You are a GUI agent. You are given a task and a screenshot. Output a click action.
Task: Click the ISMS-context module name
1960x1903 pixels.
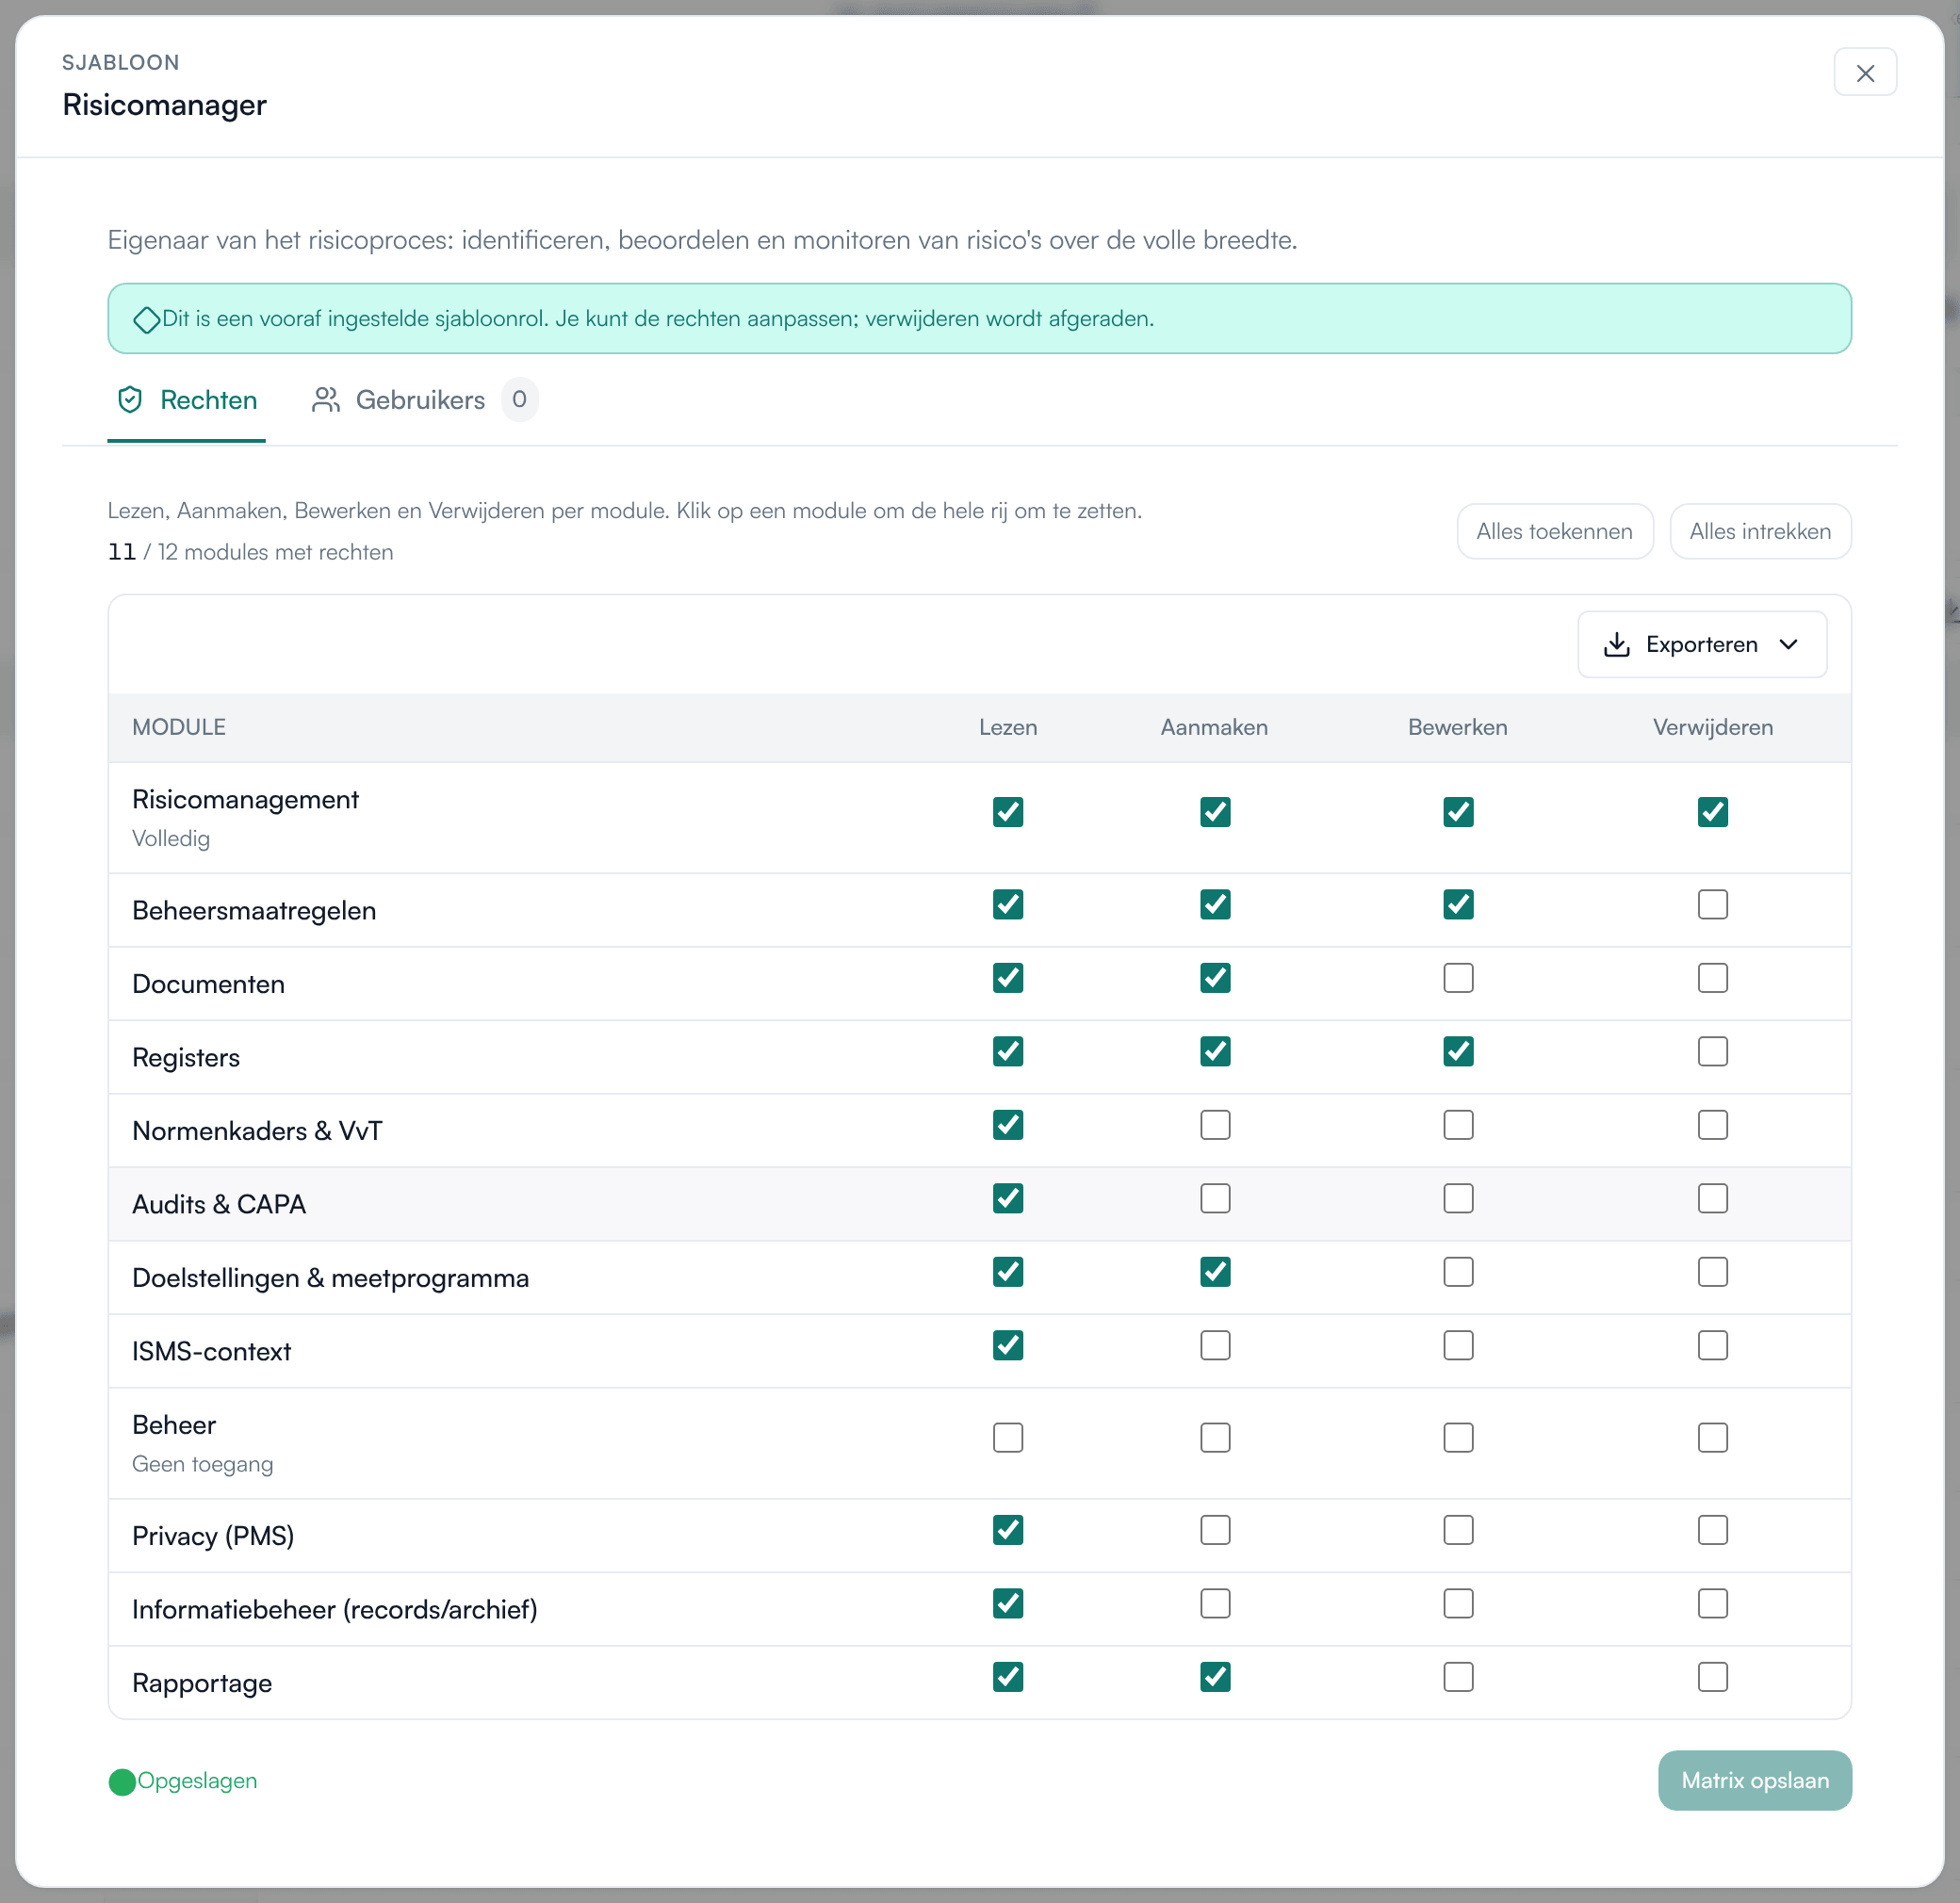[211, 1352]
